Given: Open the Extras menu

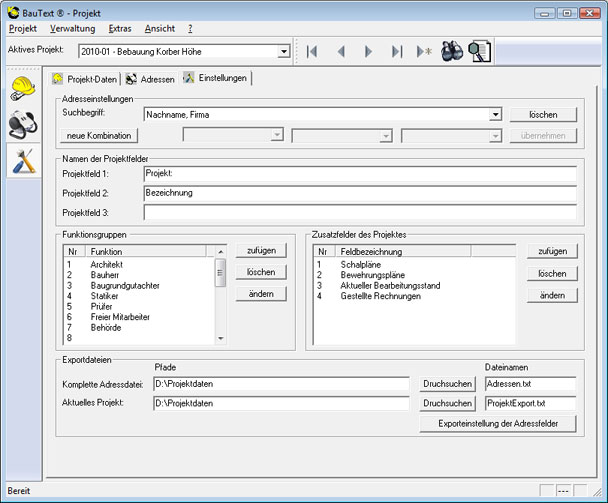Looking at the screenshot, I should [x=120, y=29].
